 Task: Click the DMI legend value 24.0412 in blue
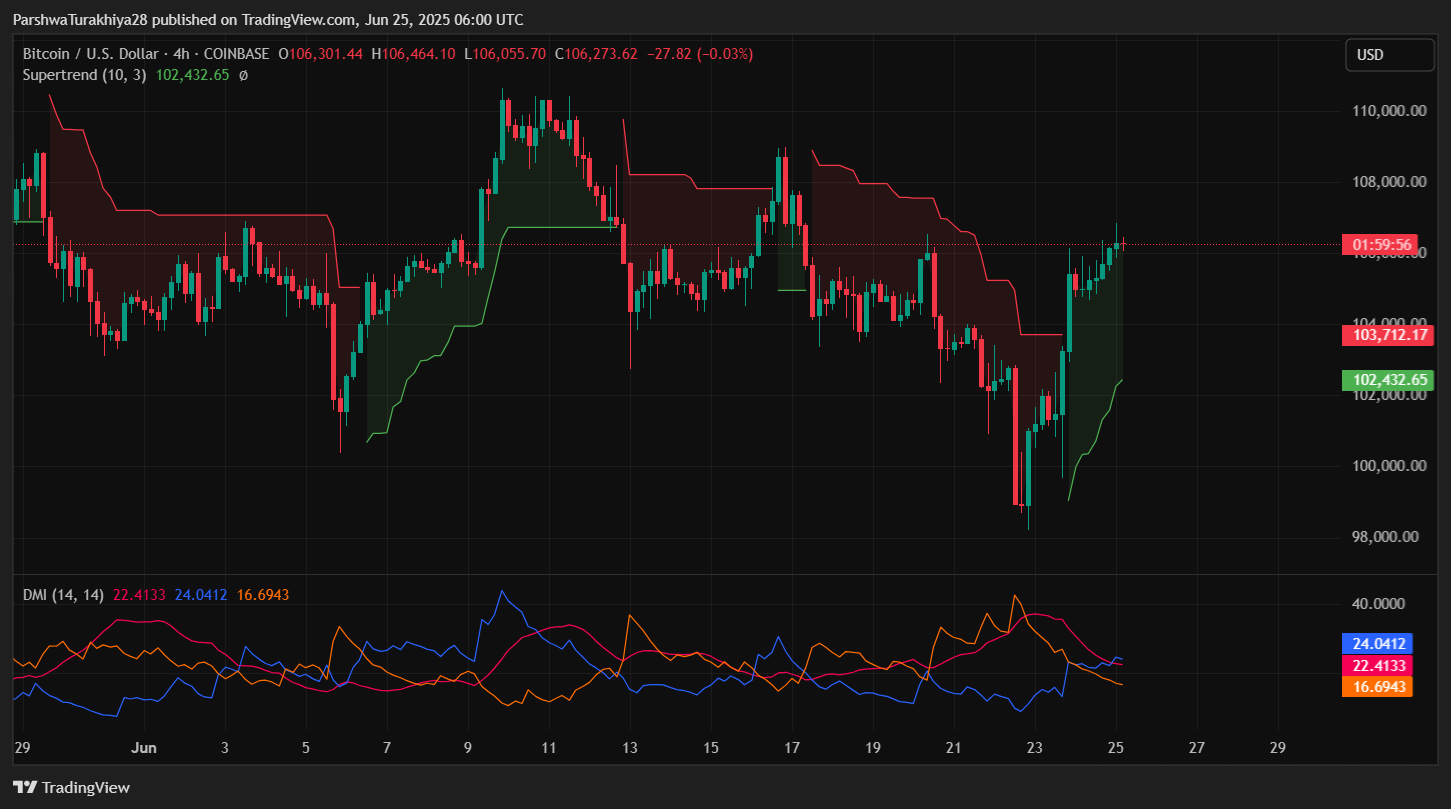[x=203, y=595]
